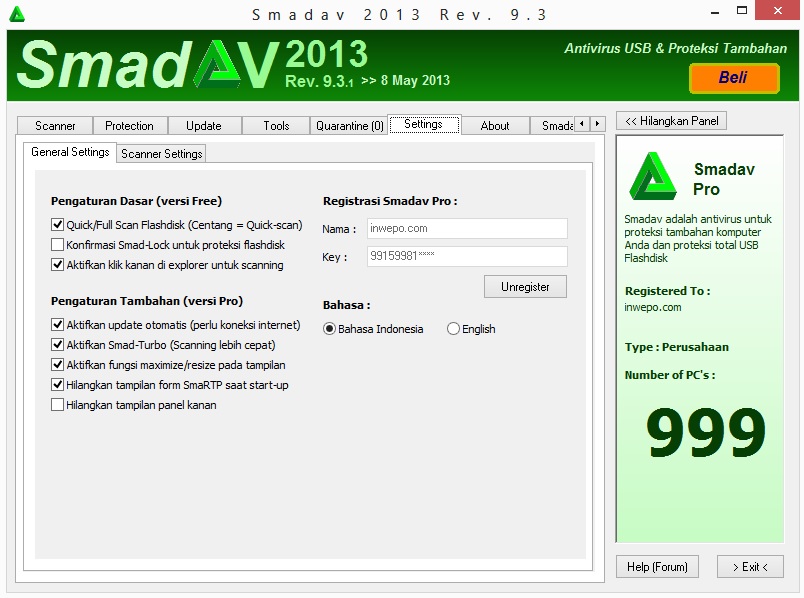Click the Smadav Pro green triangle logo
Image resolution: width=804 pixels, height=598 pixels.
point(653,176)
